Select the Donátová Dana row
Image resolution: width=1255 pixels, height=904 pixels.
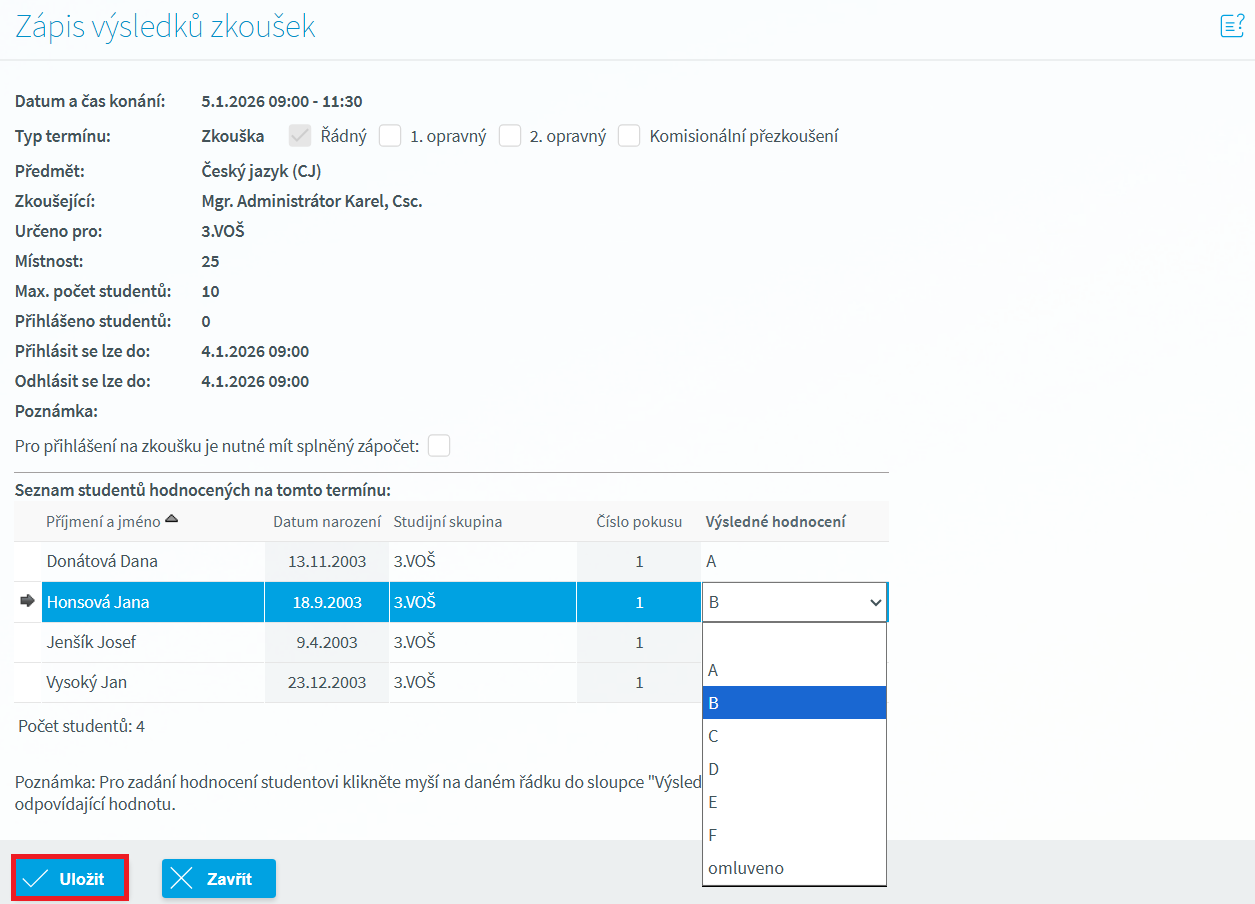pyautogui.click(x=102, y=562)
